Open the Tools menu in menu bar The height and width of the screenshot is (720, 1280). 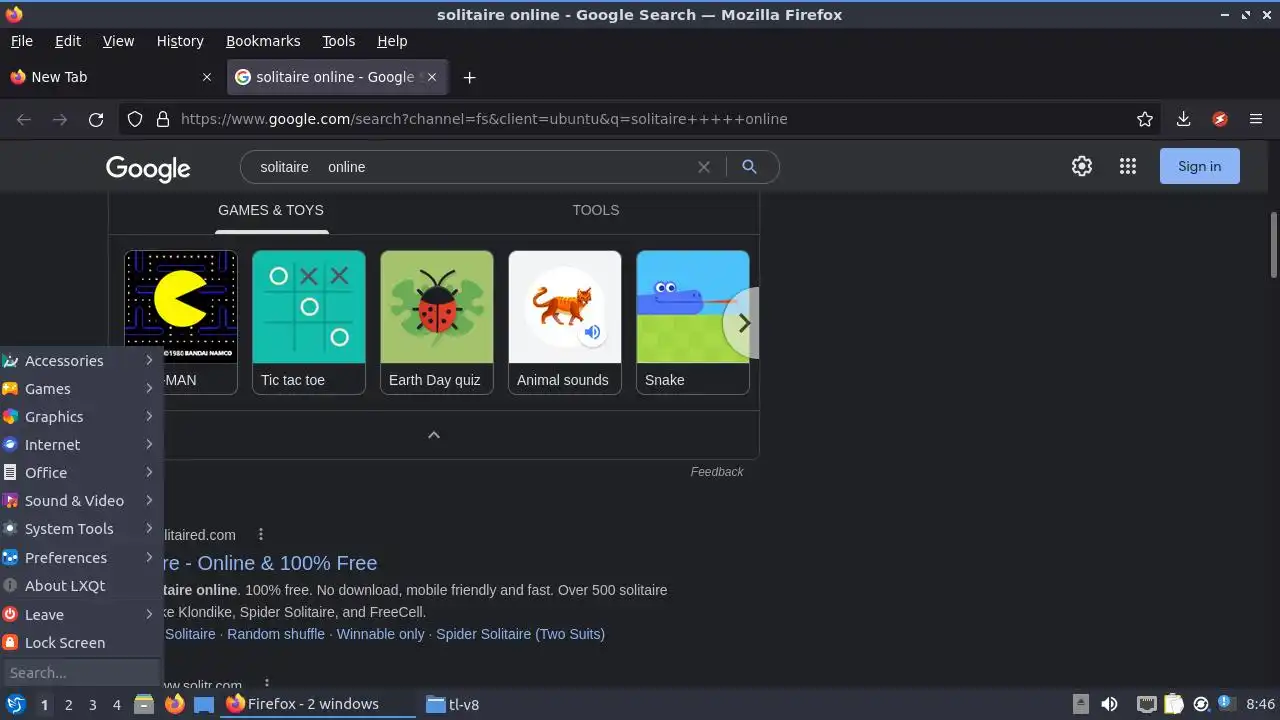pyautogui.click(x=339, y=41)
